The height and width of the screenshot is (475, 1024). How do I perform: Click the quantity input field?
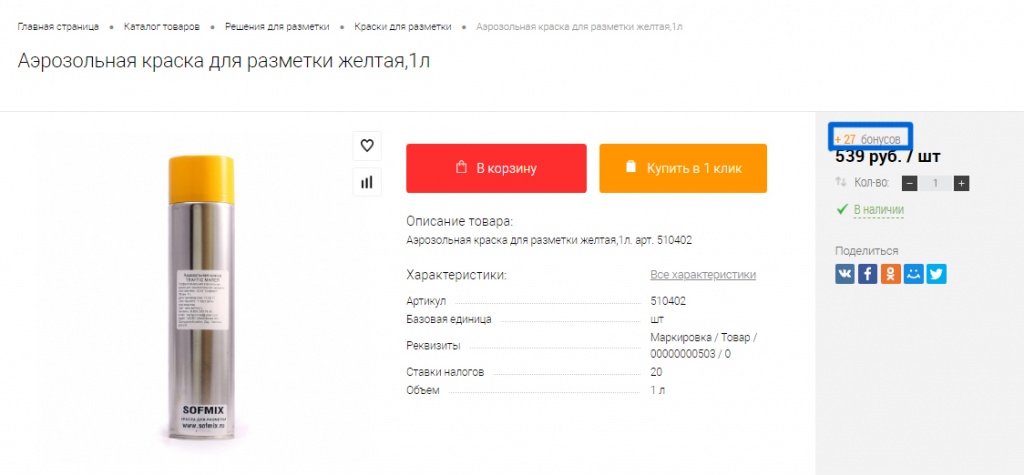click(x=935, y=184)
